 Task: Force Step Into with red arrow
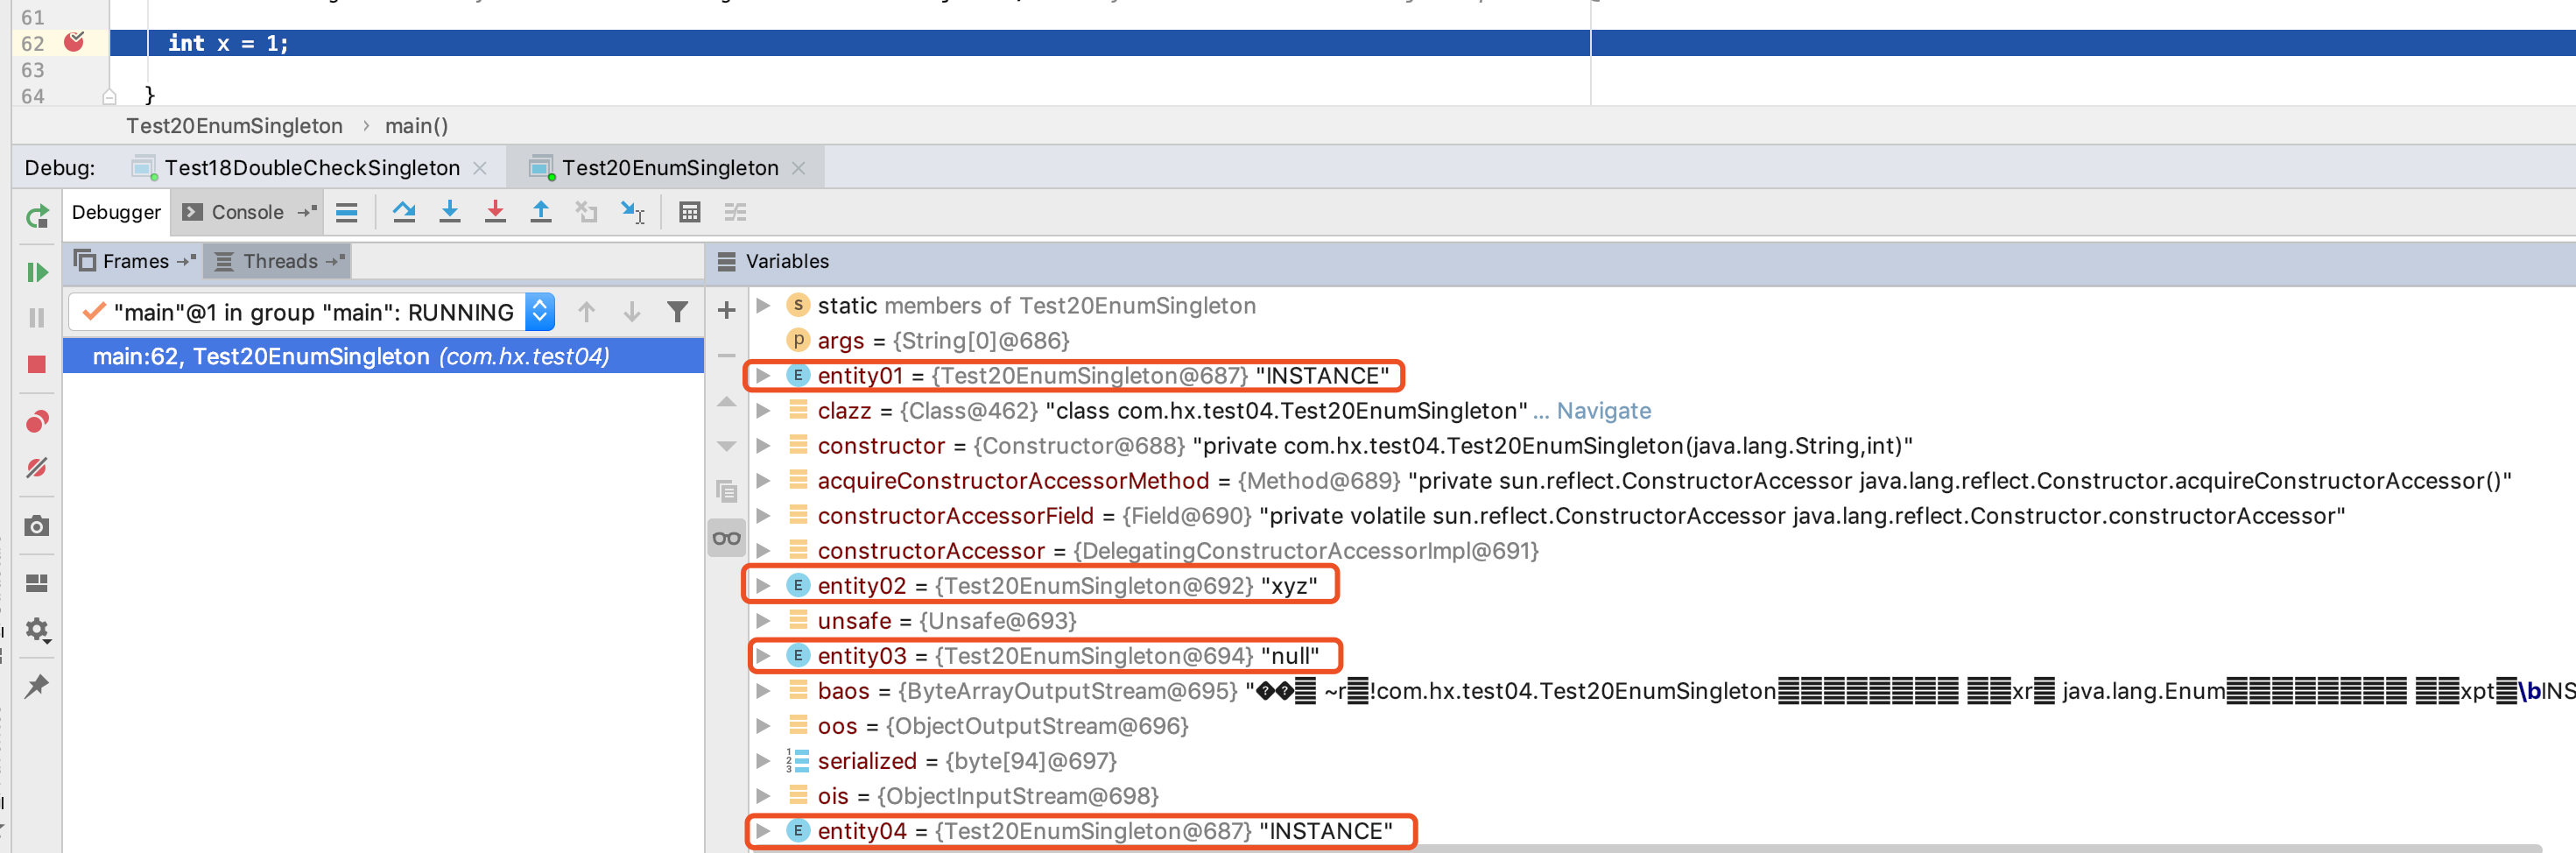495,212
